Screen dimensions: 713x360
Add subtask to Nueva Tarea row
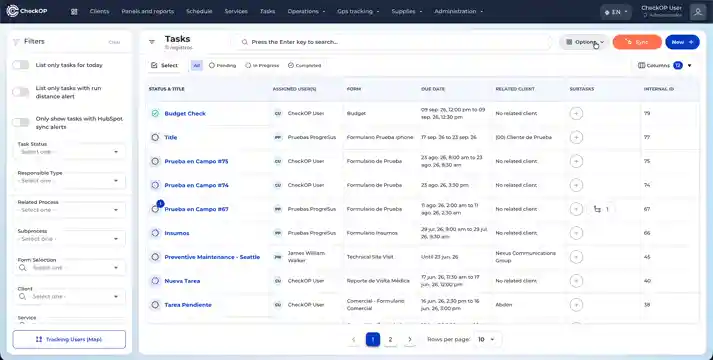(576, 281)
